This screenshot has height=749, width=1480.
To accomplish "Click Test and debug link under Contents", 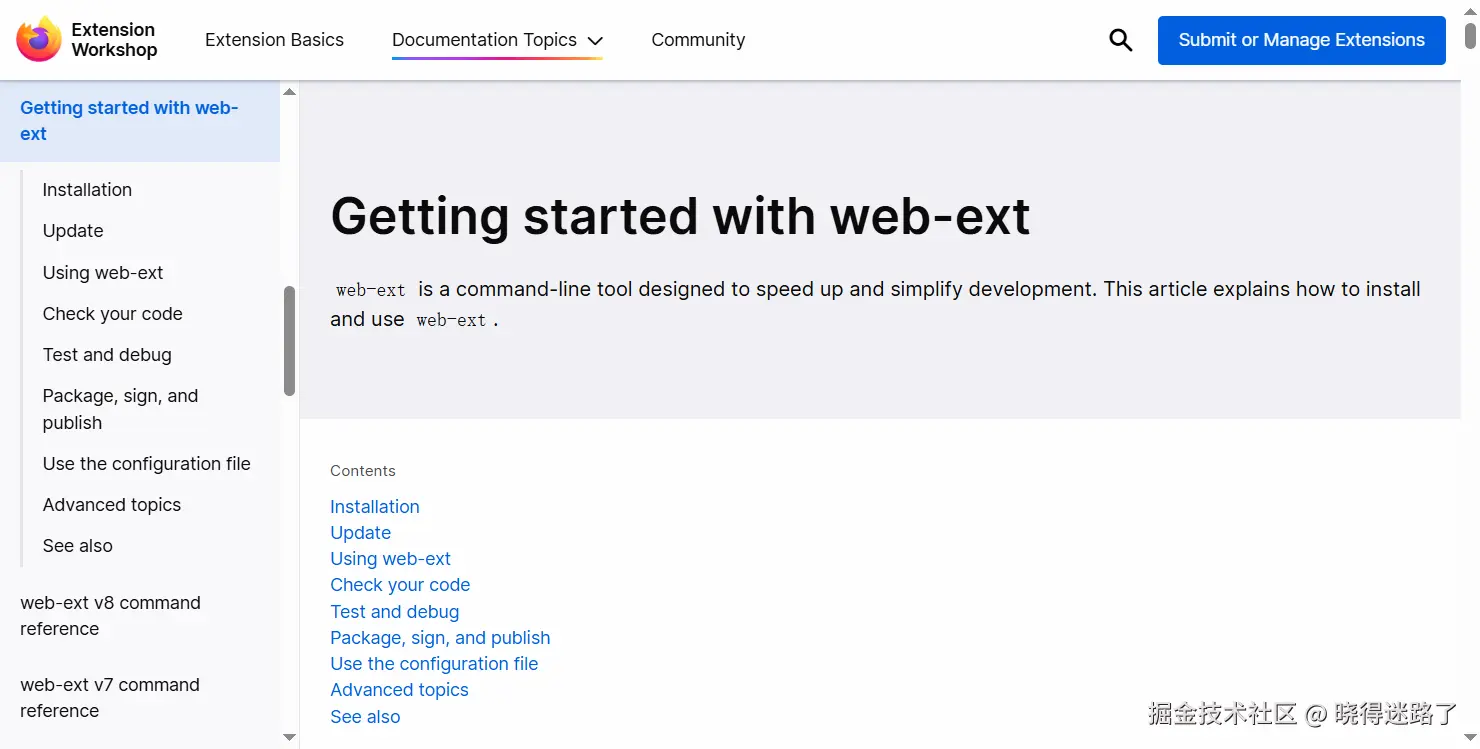I will click(395, 612).
